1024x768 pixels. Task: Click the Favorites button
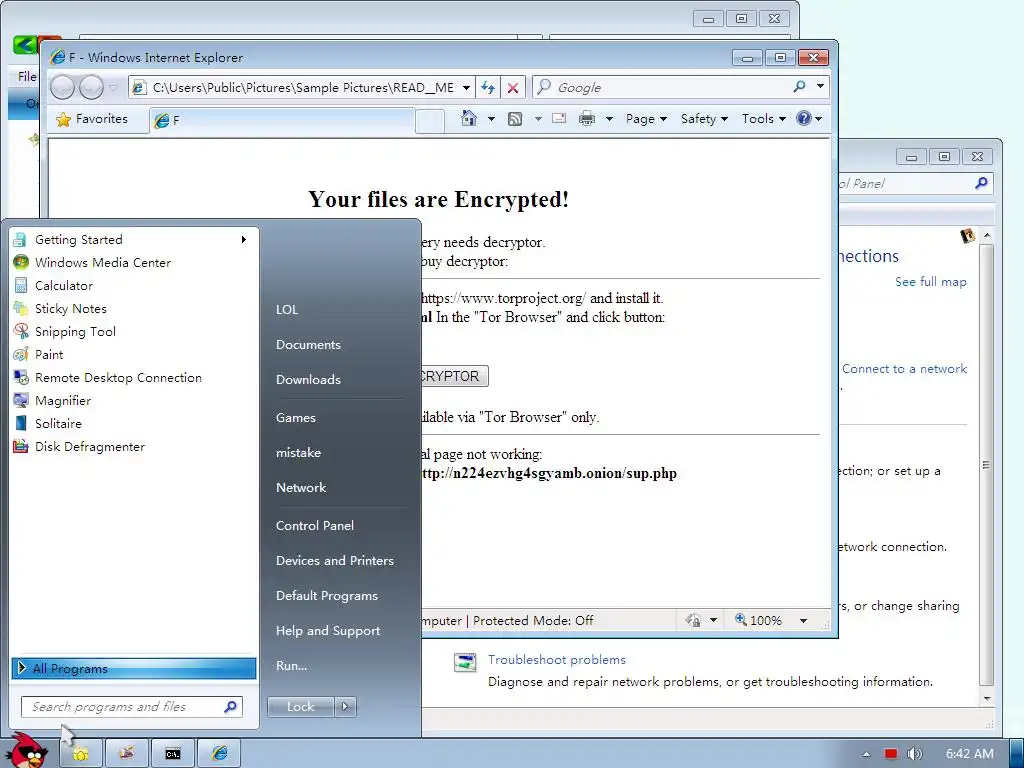[92, 119]
